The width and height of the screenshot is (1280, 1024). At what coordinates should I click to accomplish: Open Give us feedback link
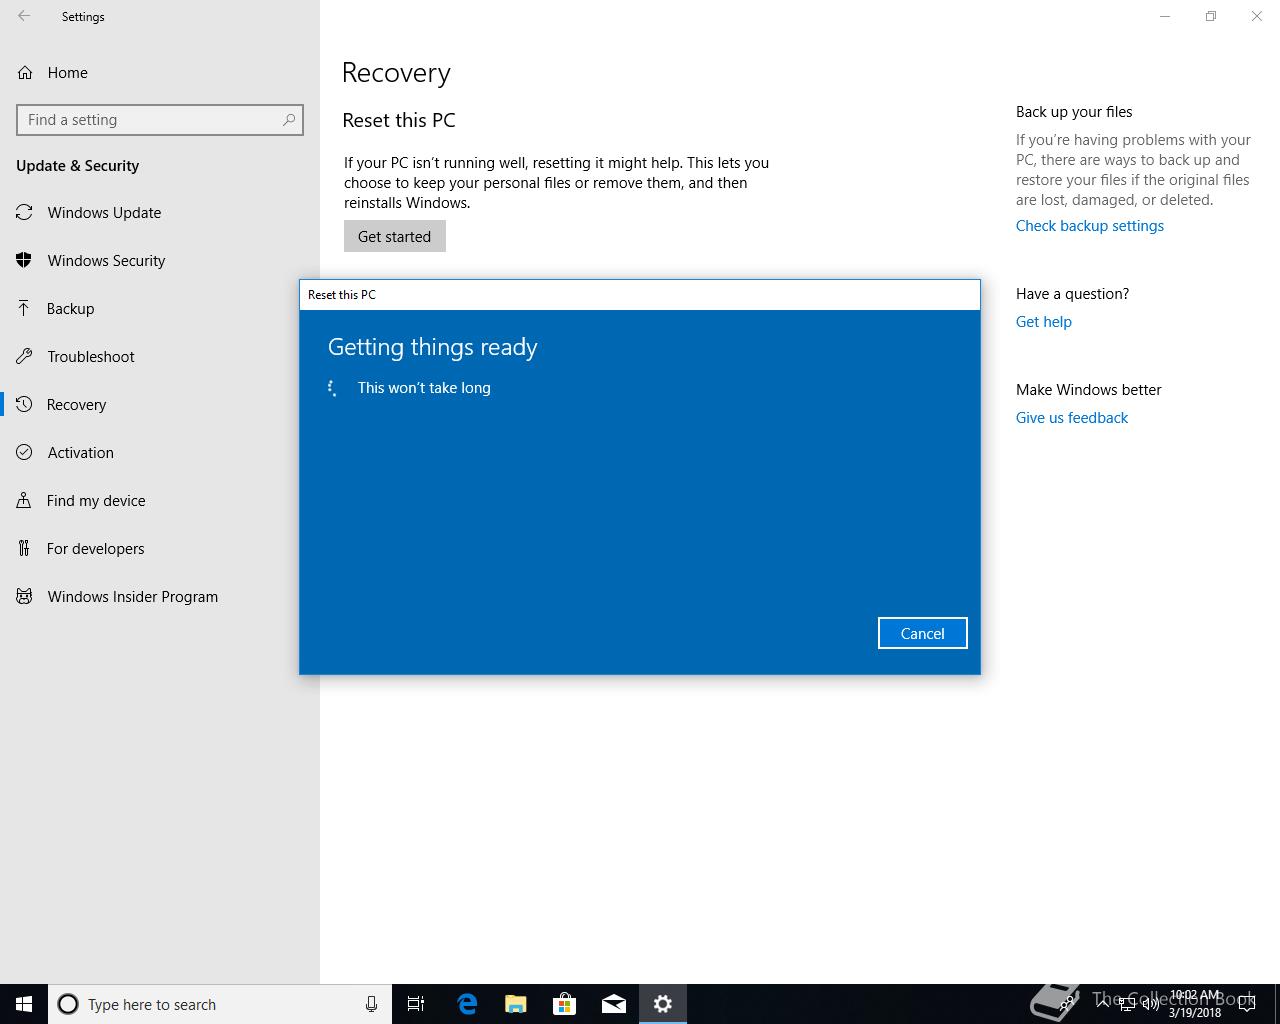click(1071, 418)
